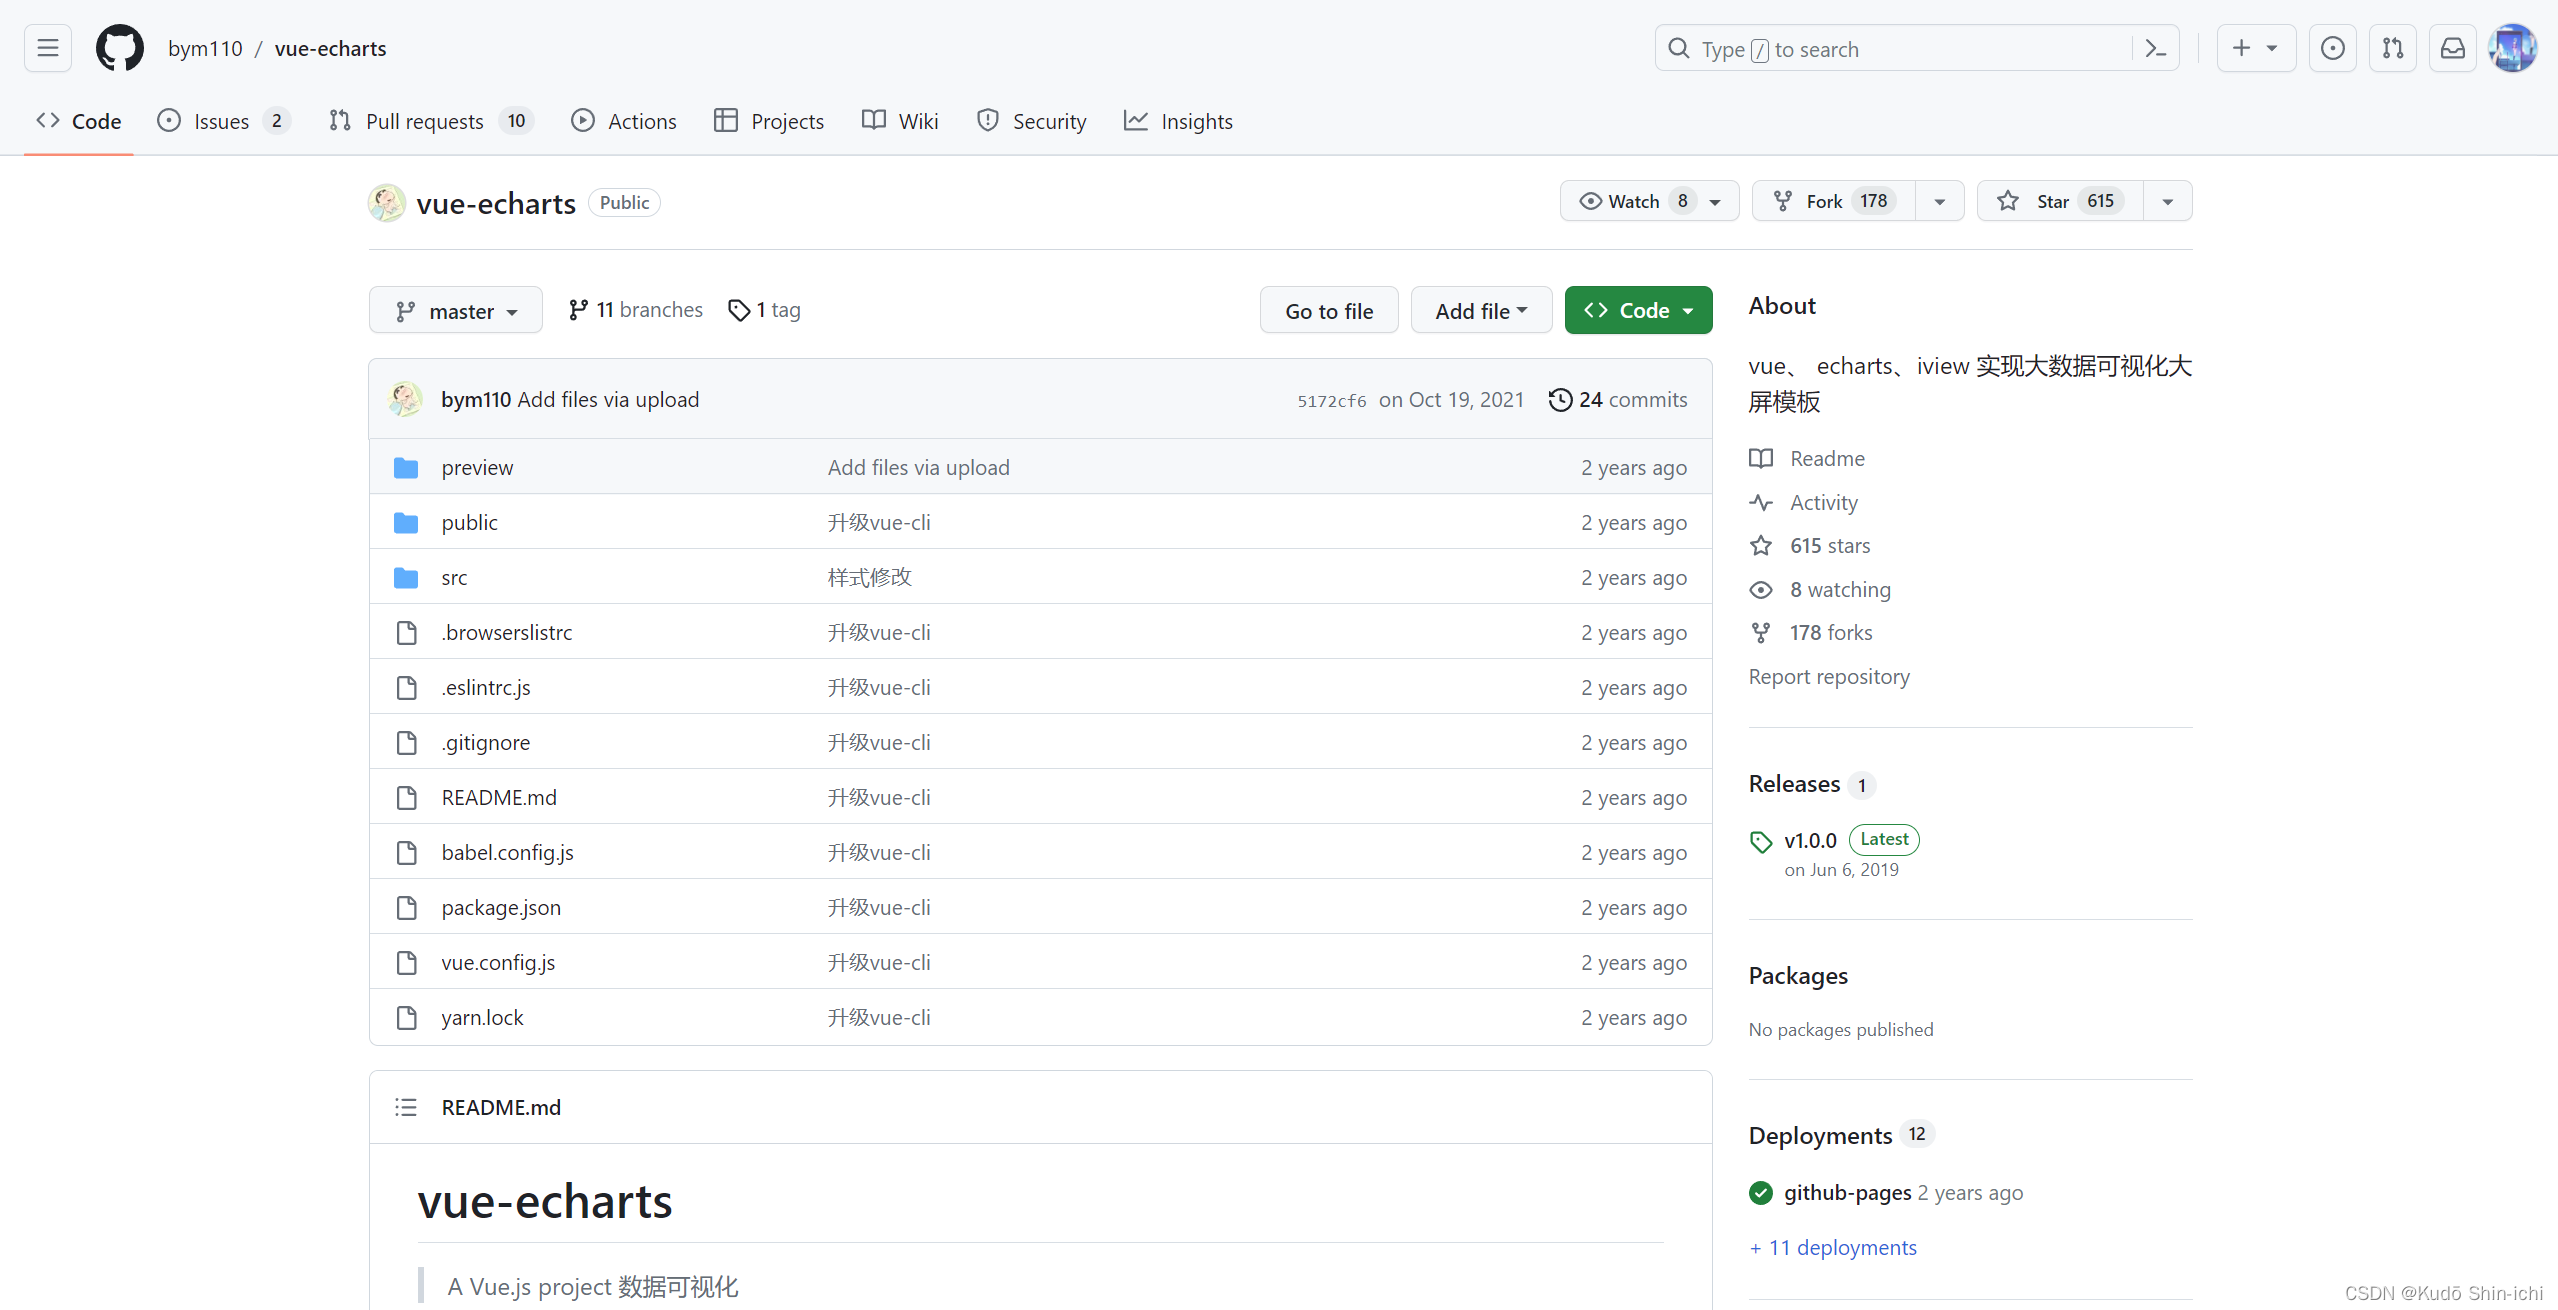Open the 11 deployments link
Viewport: 2558px width, 1310px height.
[1832, 1247]
